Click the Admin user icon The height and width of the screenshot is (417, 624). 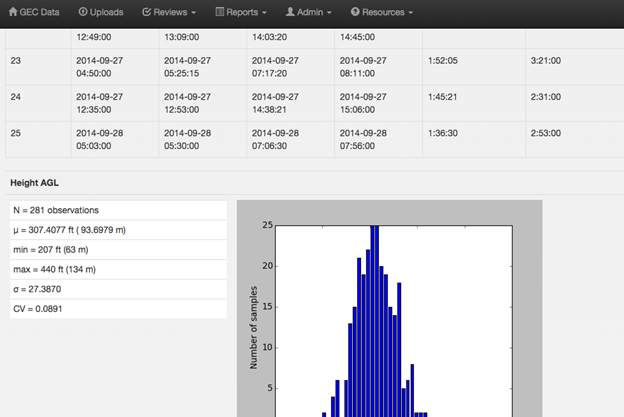290,12
